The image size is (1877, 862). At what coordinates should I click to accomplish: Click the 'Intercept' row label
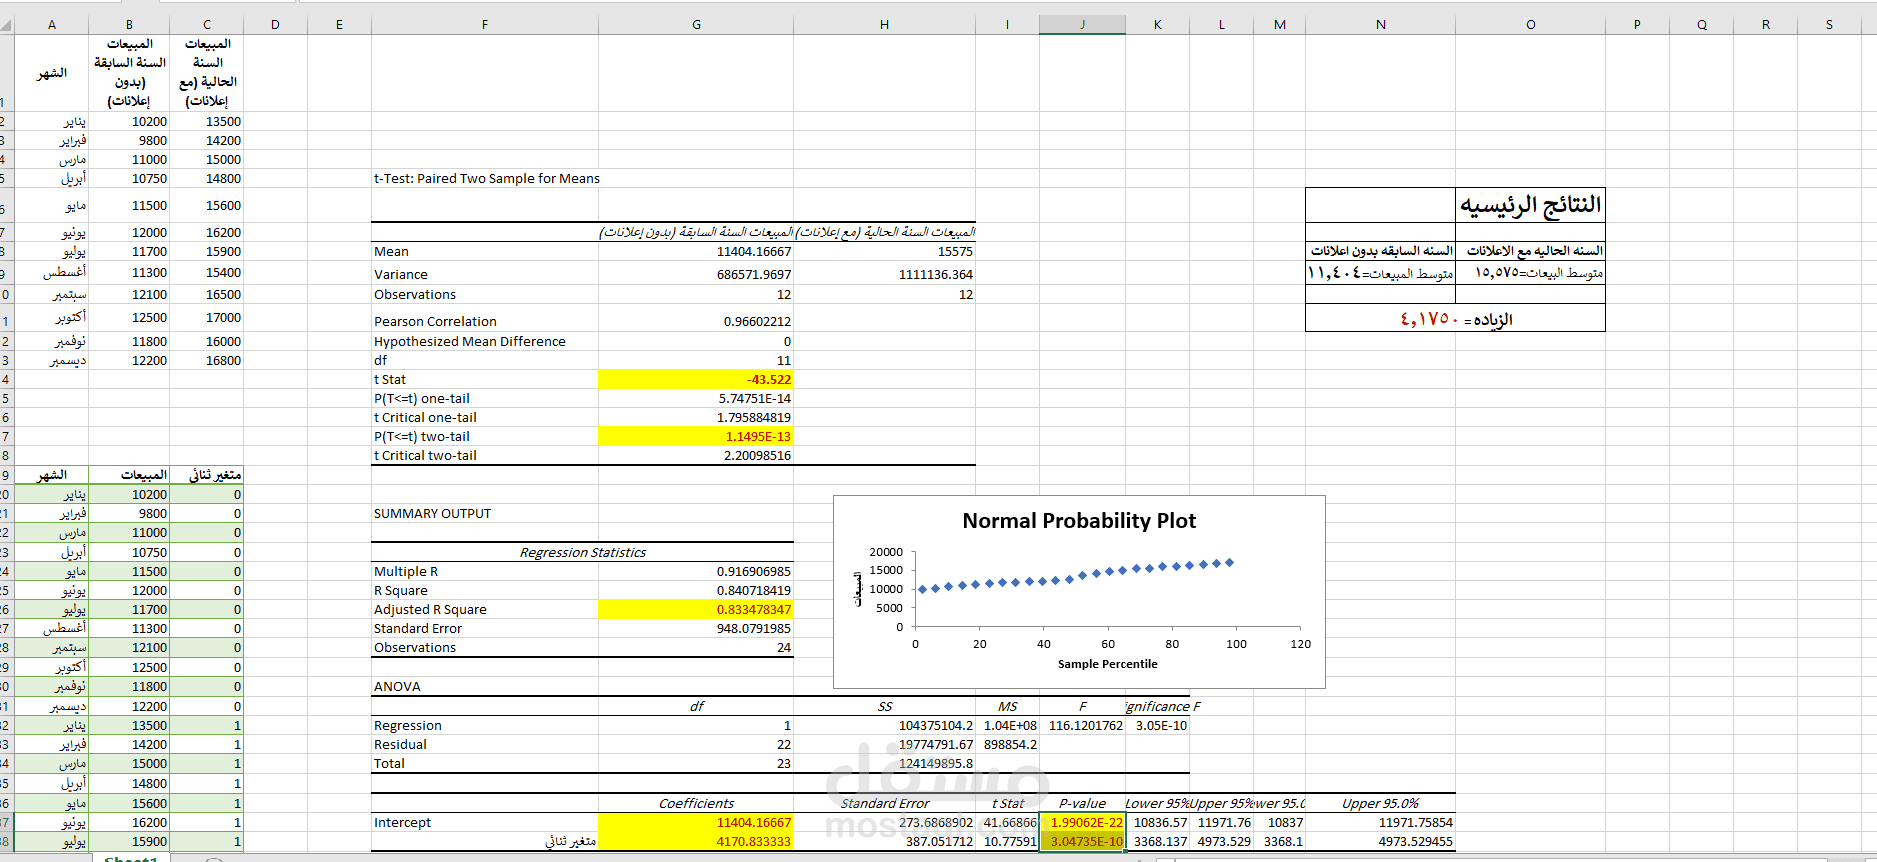click(x=485, y=823)
